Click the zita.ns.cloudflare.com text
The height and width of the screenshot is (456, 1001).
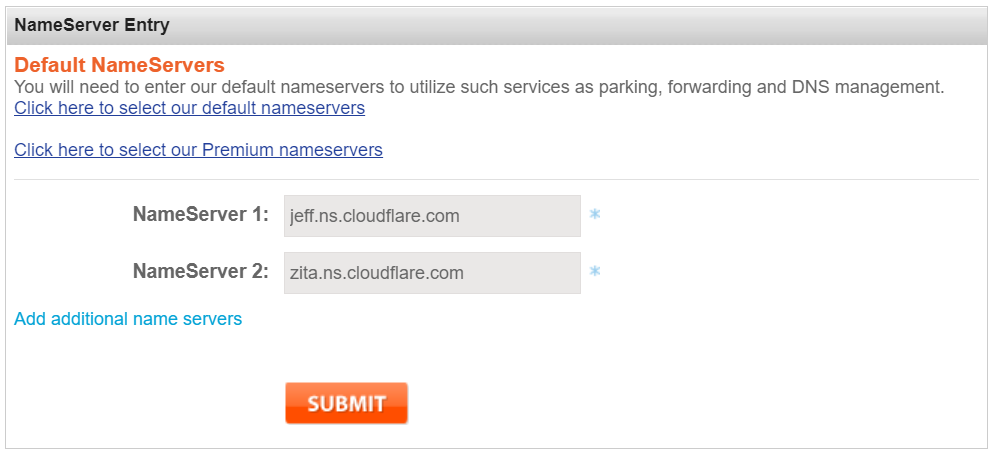pyautogui.click(x=376, y=273)
